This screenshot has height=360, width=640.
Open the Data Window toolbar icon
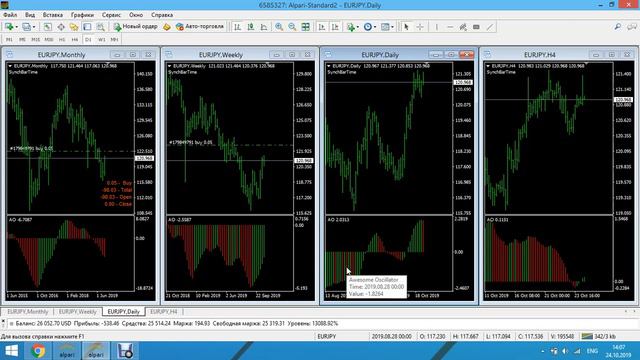click(x=61, y=27)
